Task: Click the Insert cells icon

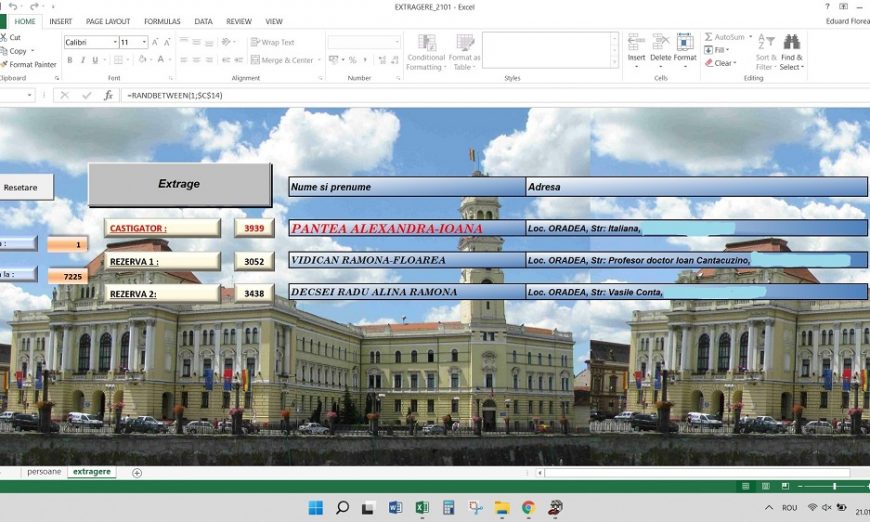Action: [636, 42]
